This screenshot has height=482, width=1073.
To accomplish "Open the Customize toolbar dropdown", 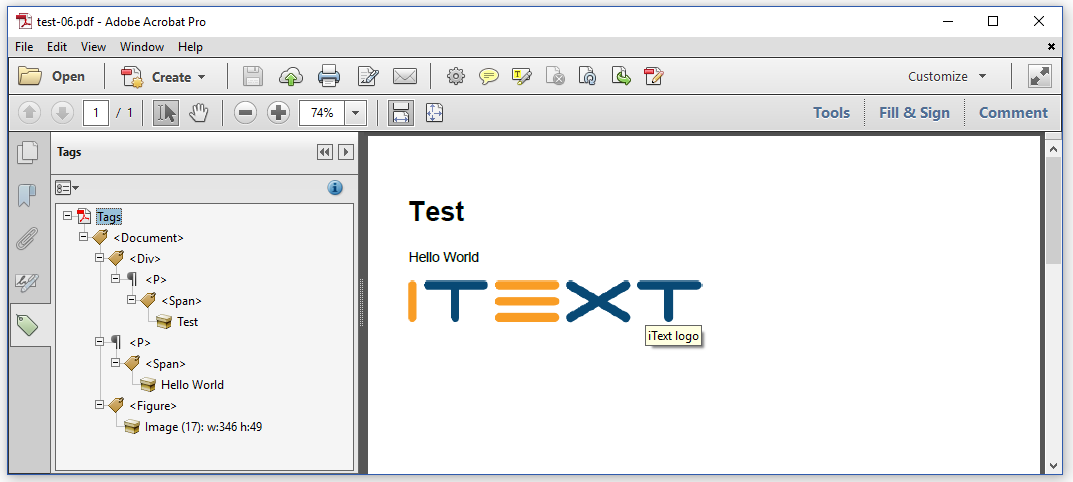I will point(947,77).
